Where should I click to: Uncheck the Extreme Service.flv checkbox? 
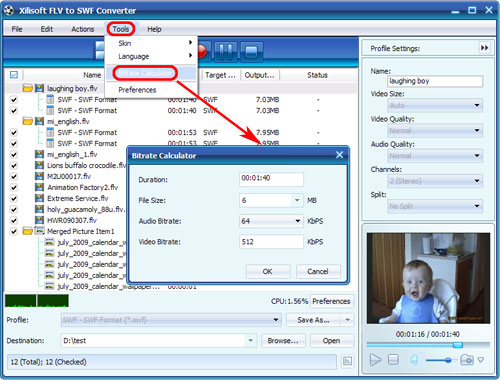coord(14,199)
